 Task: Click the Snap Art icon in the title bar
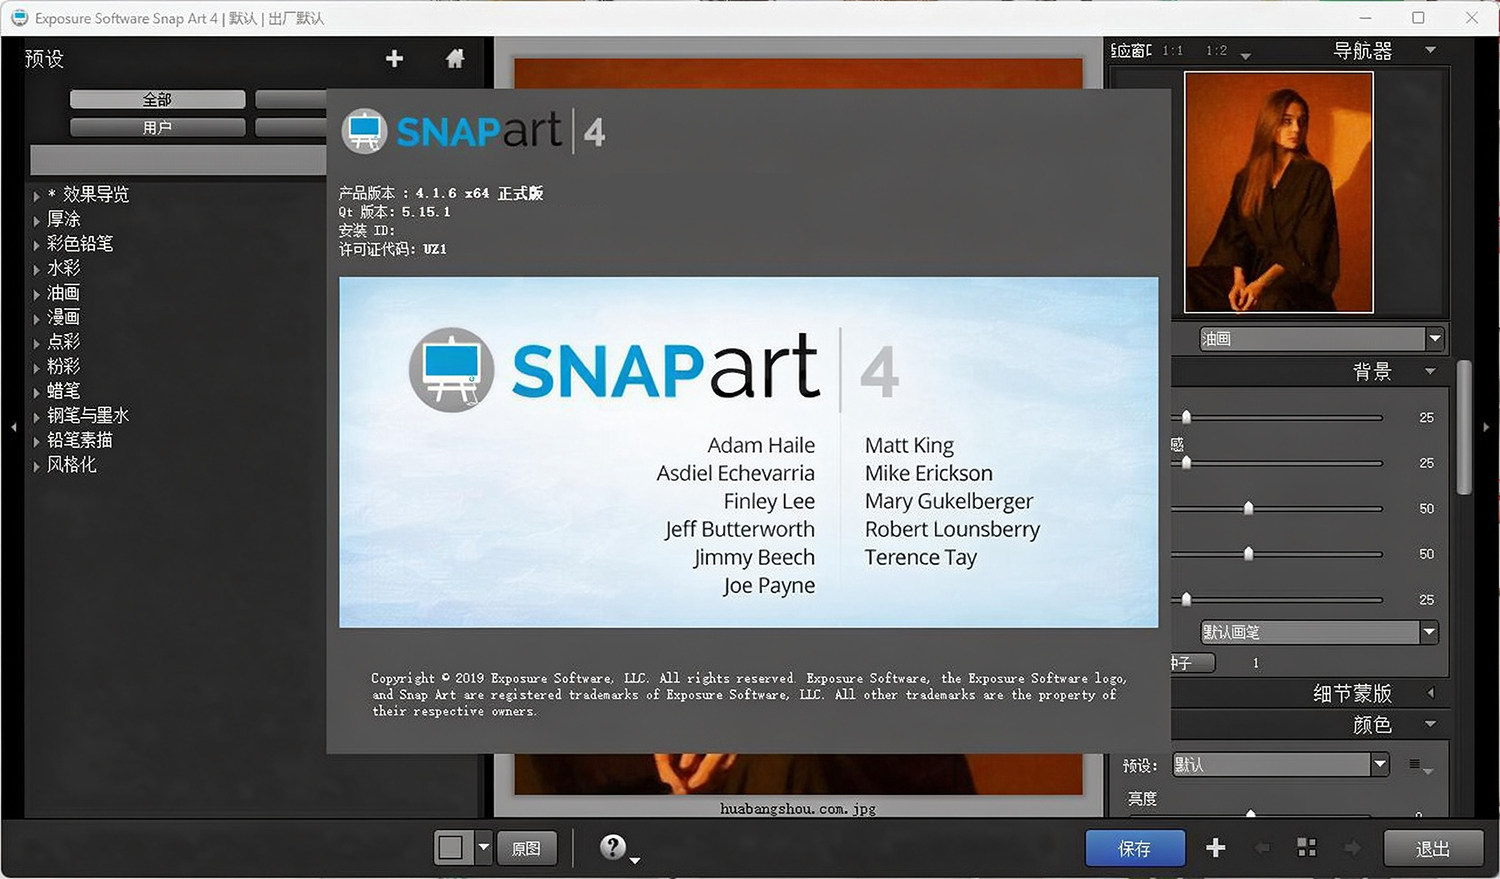click(19, 18)
